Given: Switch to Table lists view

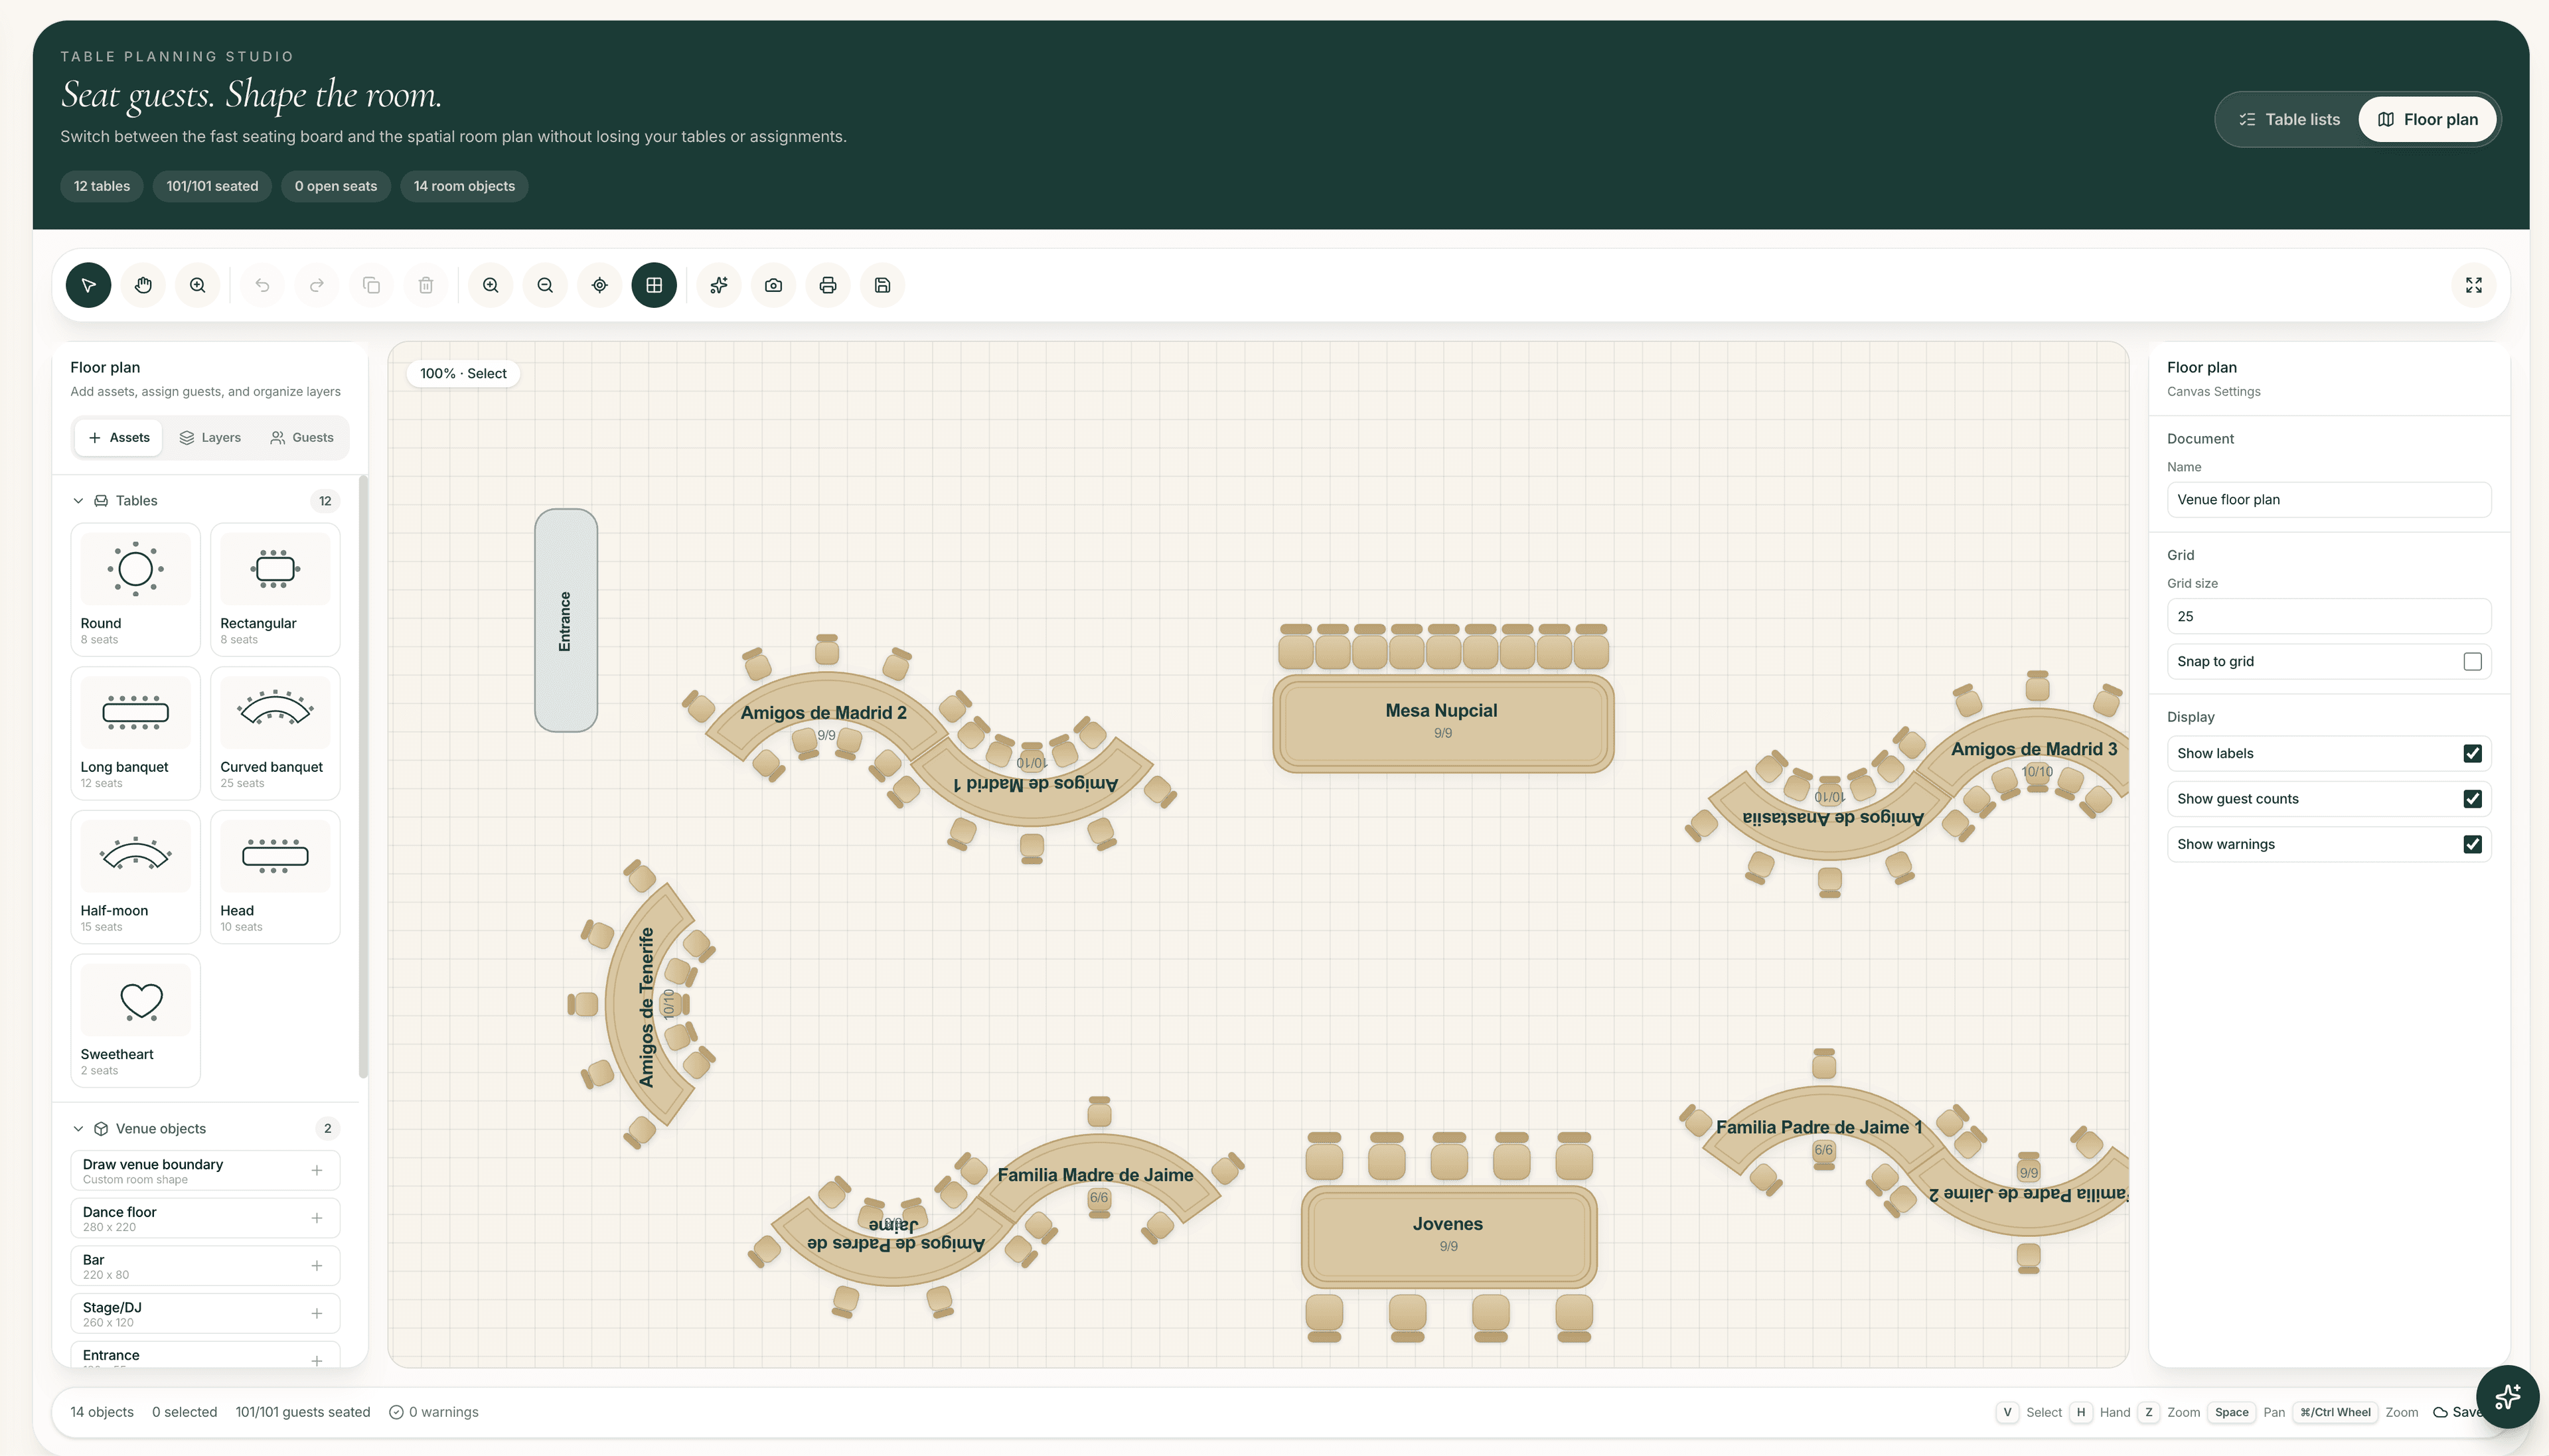Looking at the screenshot, I should pyautogui.click(x=2289, y=119).
